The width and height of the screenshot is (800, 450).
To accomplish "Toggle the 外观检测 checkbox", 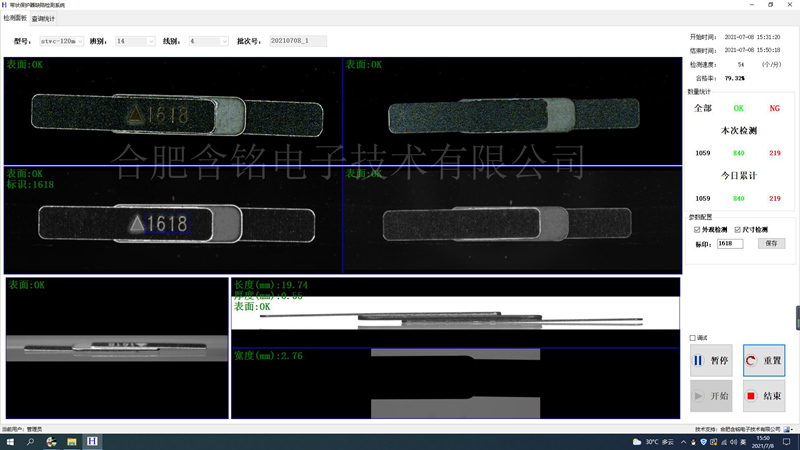I will point(697,230).
